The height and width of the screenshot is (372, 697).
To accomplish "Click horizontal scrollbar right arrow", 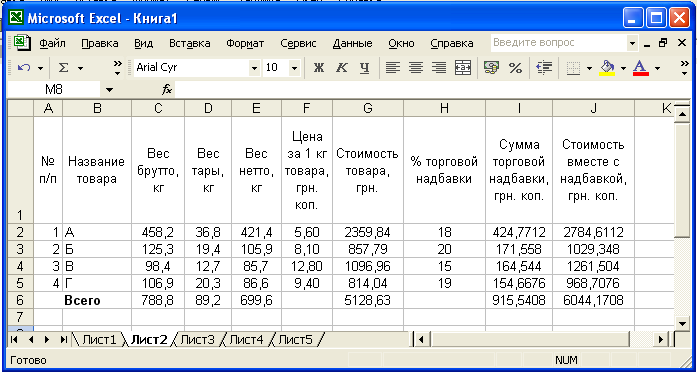I will click(661, 340).
